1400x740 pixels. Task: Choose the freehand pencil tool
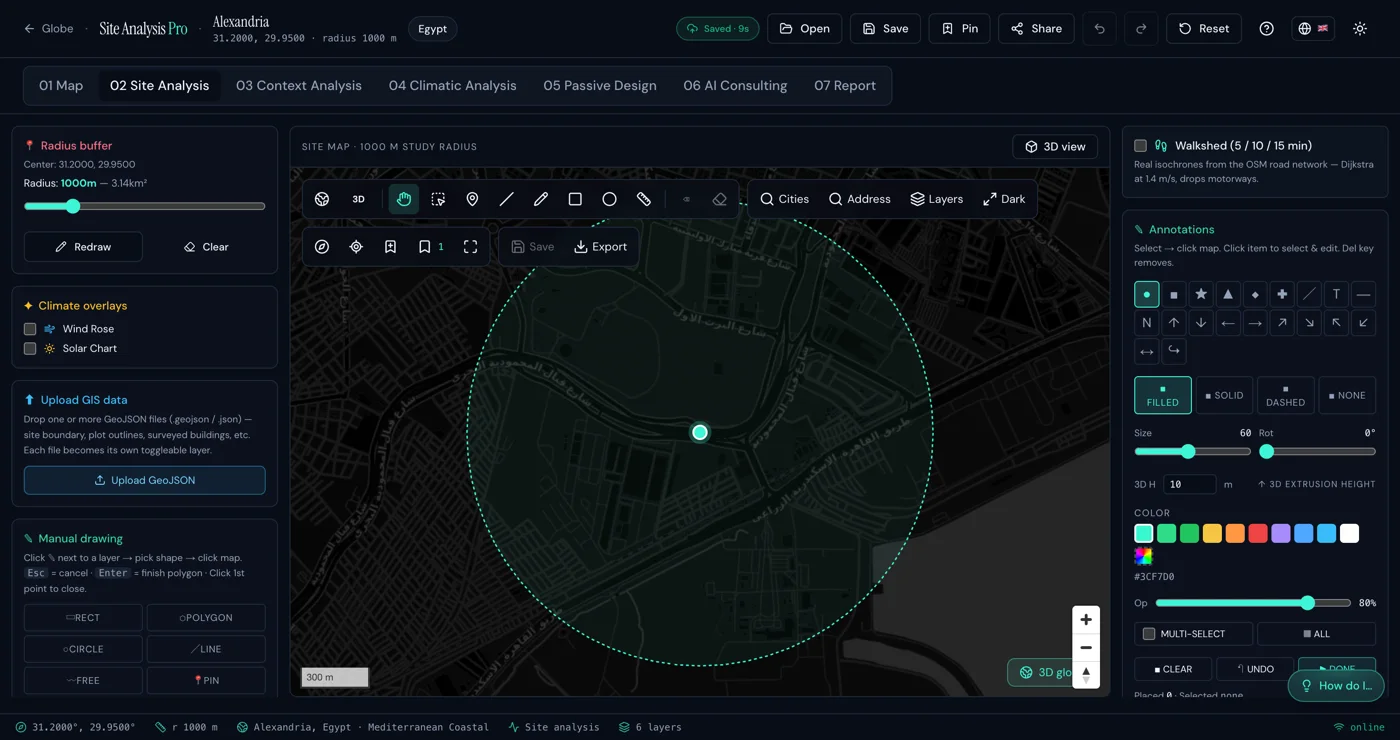point(541,199)
